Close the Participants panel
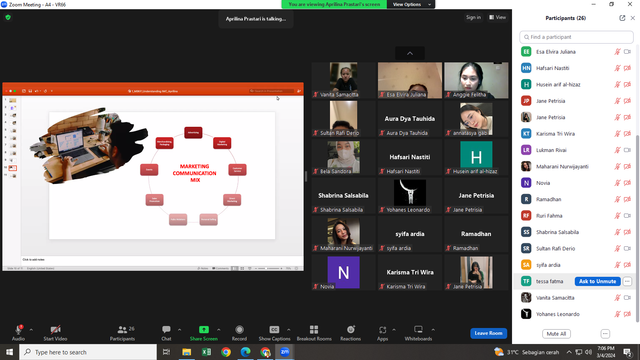The image size is (640, 360). tap(633, 18)
